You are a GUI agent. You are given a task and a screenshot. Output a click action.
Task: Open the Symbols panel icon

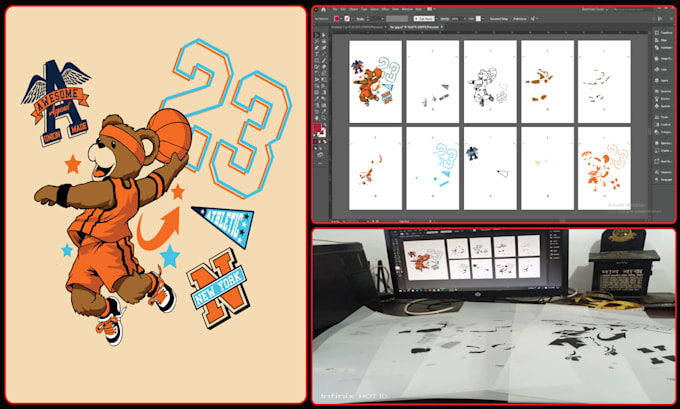tap(657, 106)
